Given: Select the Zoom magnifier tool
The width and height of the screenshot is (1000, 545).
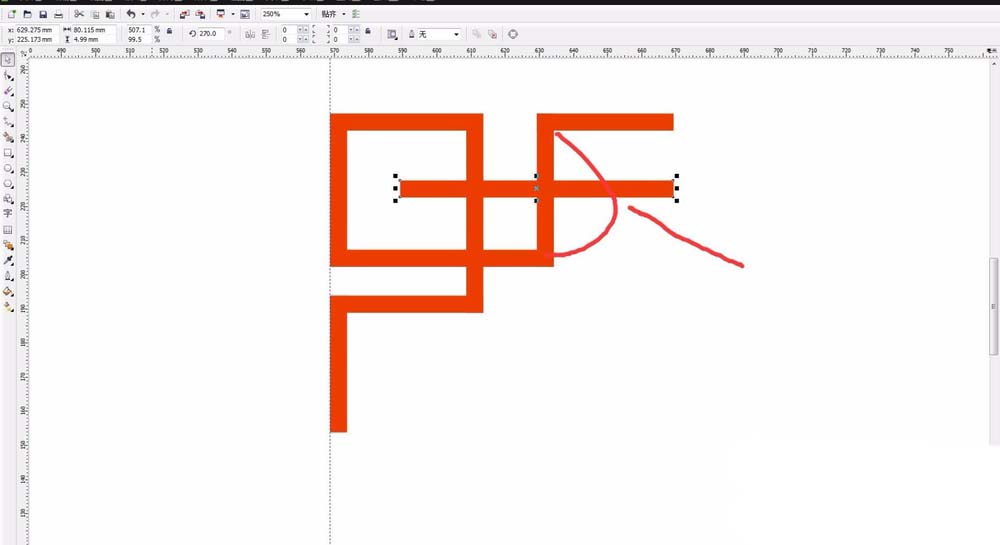Looking at the screenshot, I should coord(8,106).
